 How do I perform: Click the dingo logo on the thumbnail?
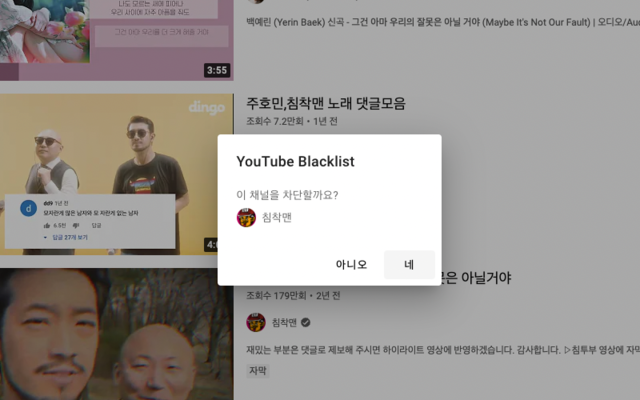tap(207, 107)
